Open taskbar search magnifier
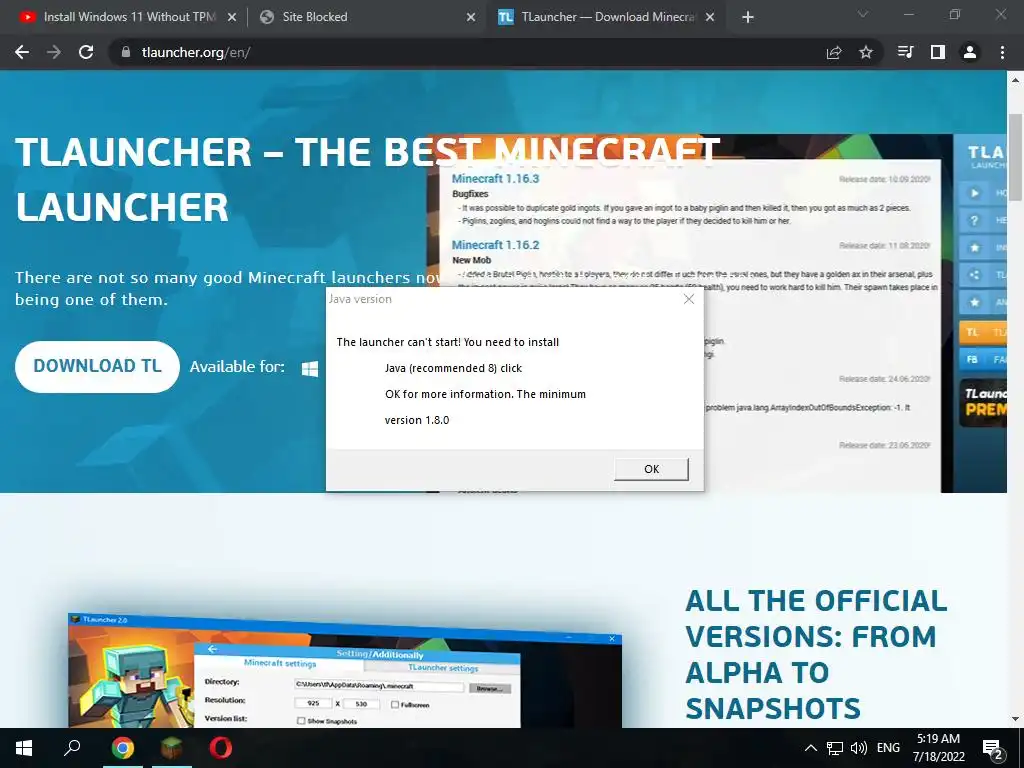 [x=72, y=748]
